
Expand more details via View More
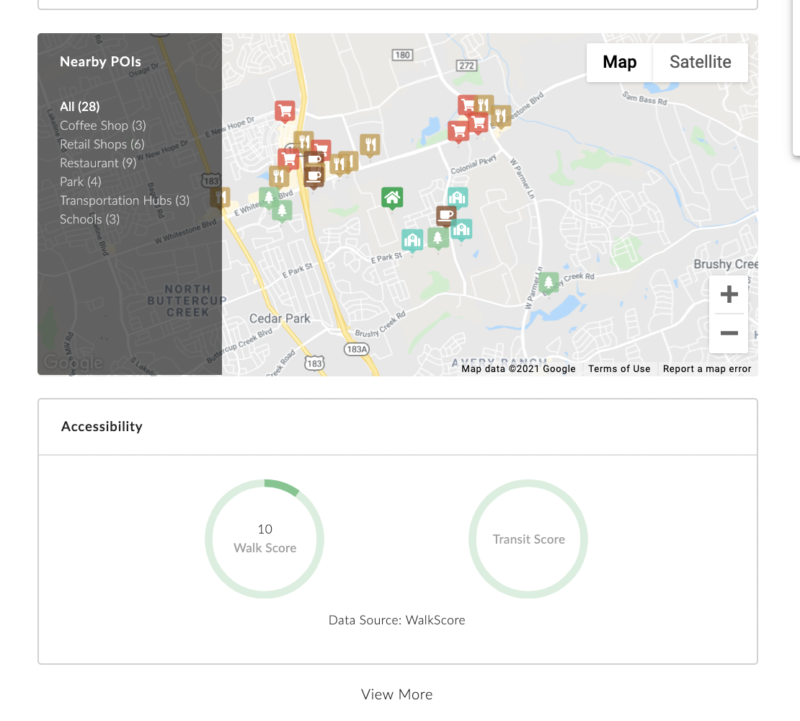click(x=397, y=694)
